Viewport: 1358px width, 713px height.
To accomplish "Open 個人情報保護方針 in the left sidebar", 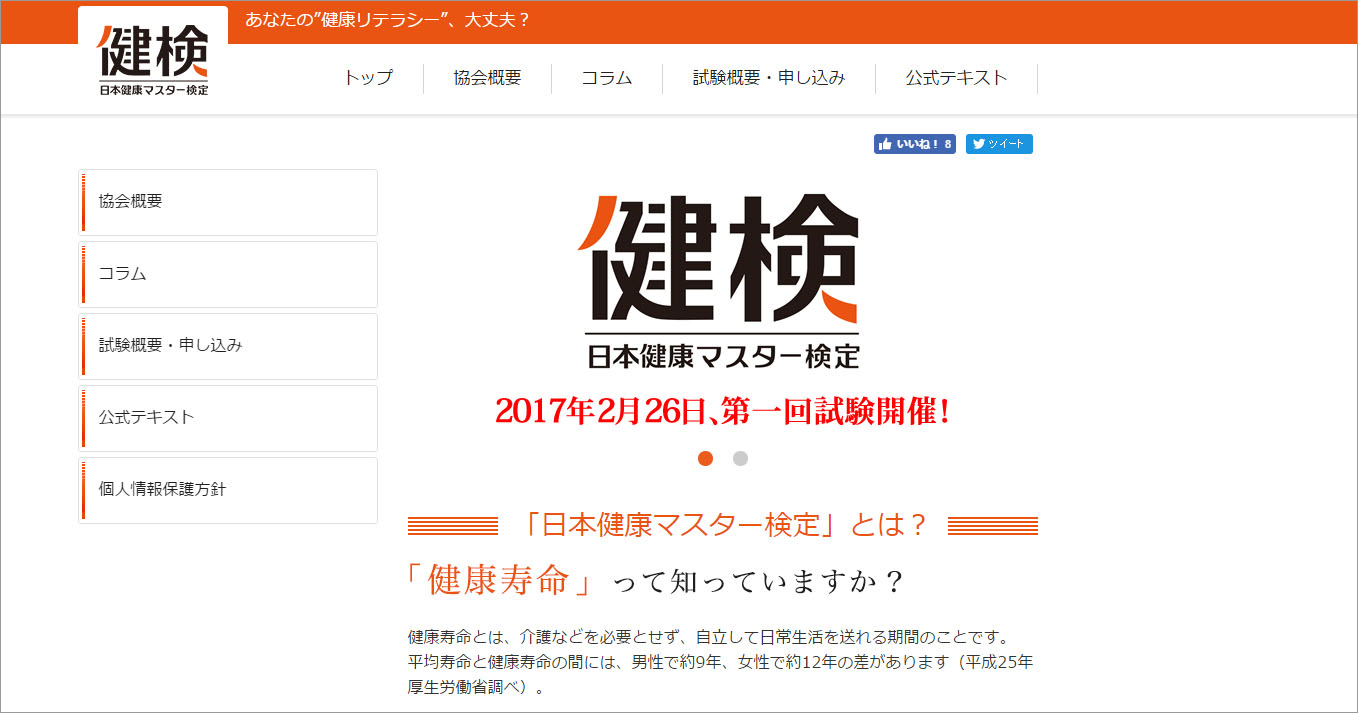I will click(x=228, y=490).
